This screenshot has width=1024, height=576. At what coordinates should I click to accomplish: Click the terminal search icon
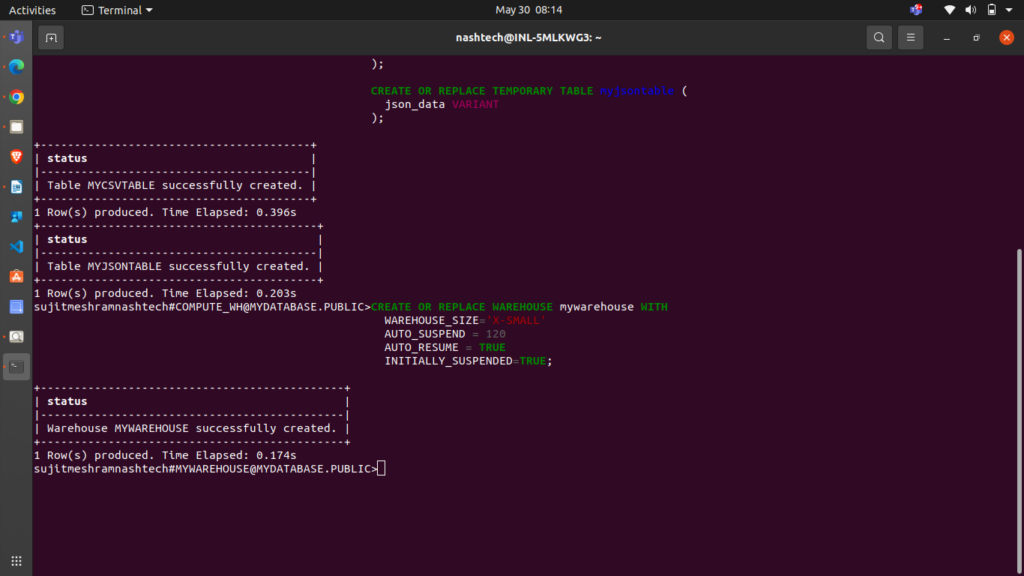(878, 38)
